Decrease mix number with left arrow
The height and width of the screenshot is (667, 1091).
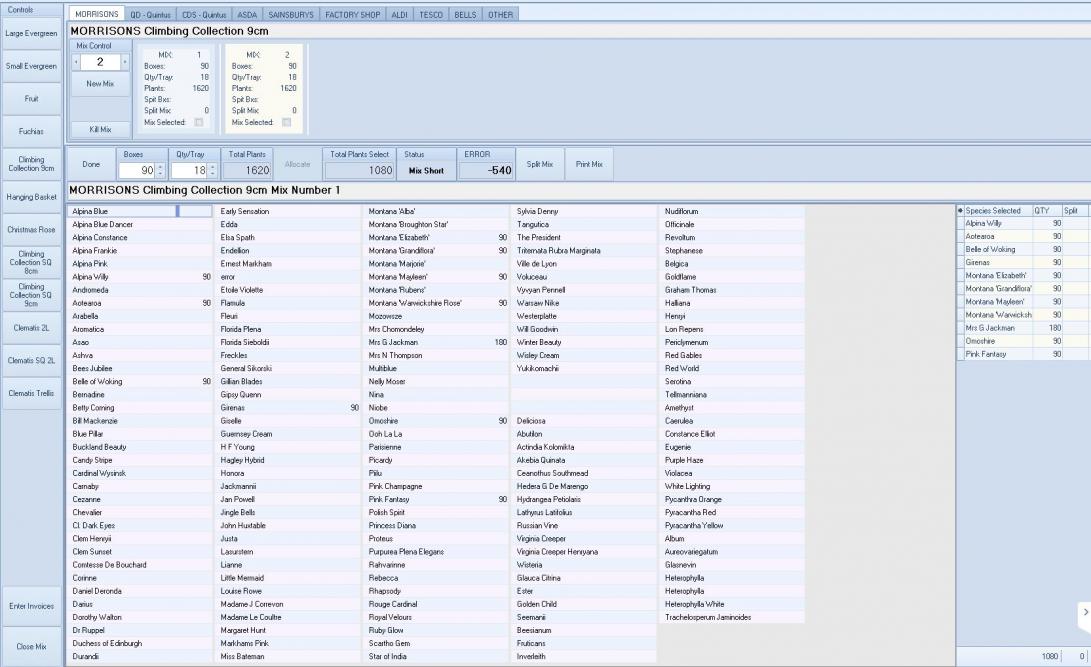point(76,62)
